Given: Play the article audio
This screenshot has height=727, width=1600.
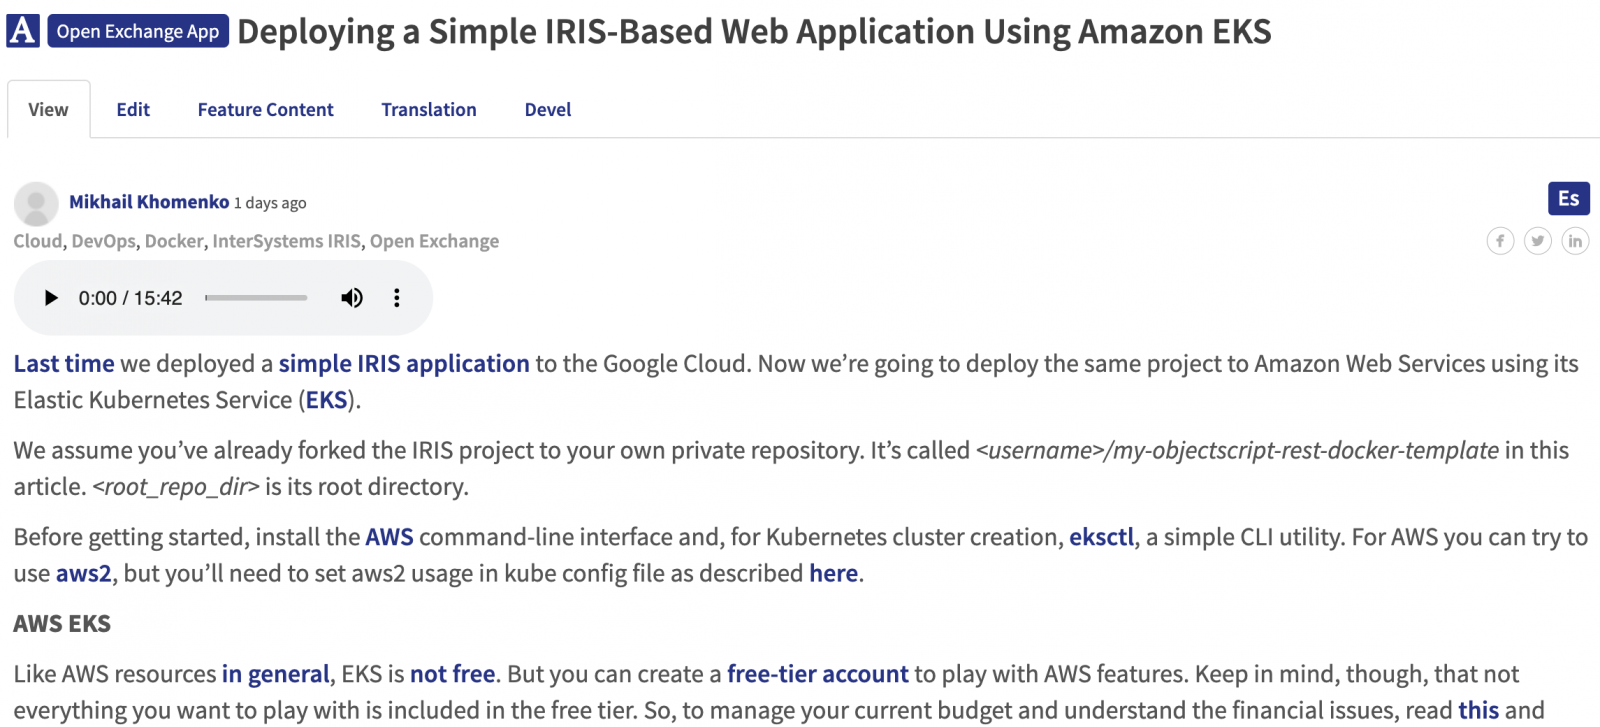Looking at the screenshot, I should click(x=51, y=298).
